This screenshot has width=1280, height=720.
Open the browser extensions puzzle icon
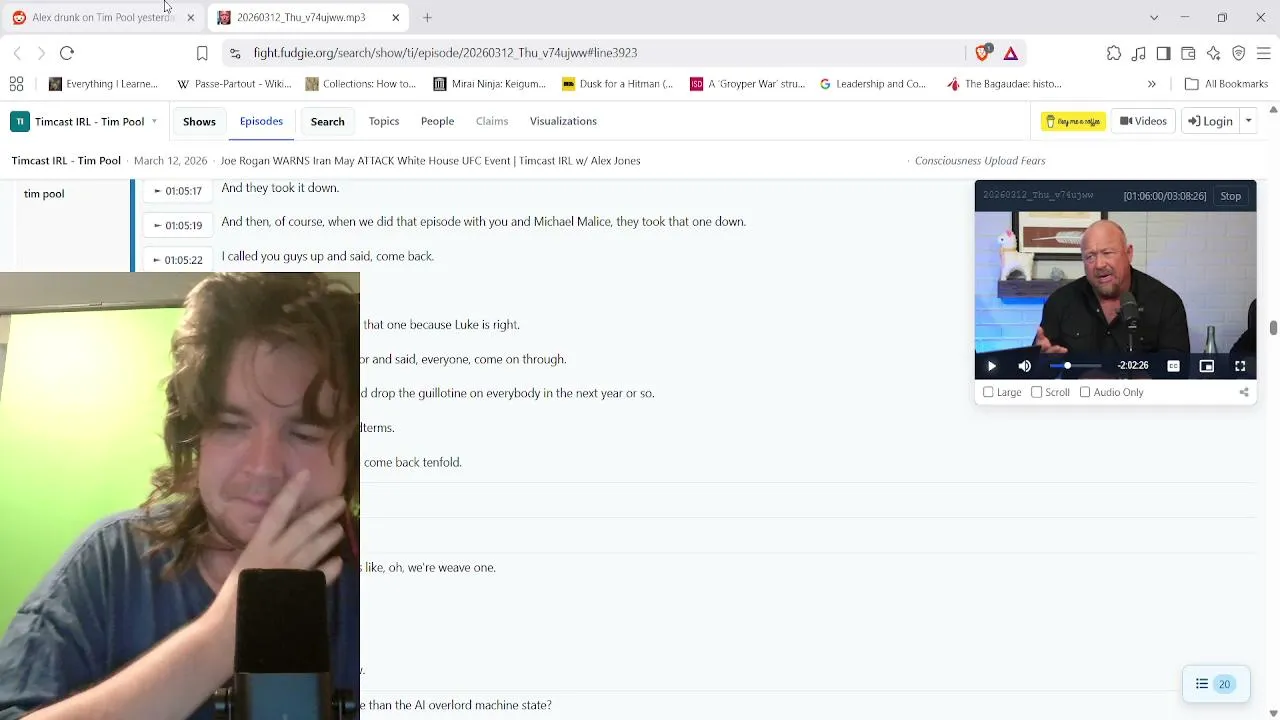tap(1114, 53)
